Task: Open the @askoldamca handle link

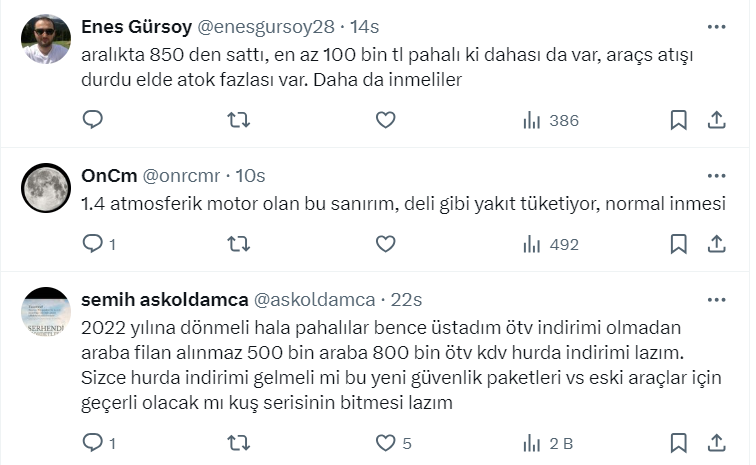Action: coord(315,299)
